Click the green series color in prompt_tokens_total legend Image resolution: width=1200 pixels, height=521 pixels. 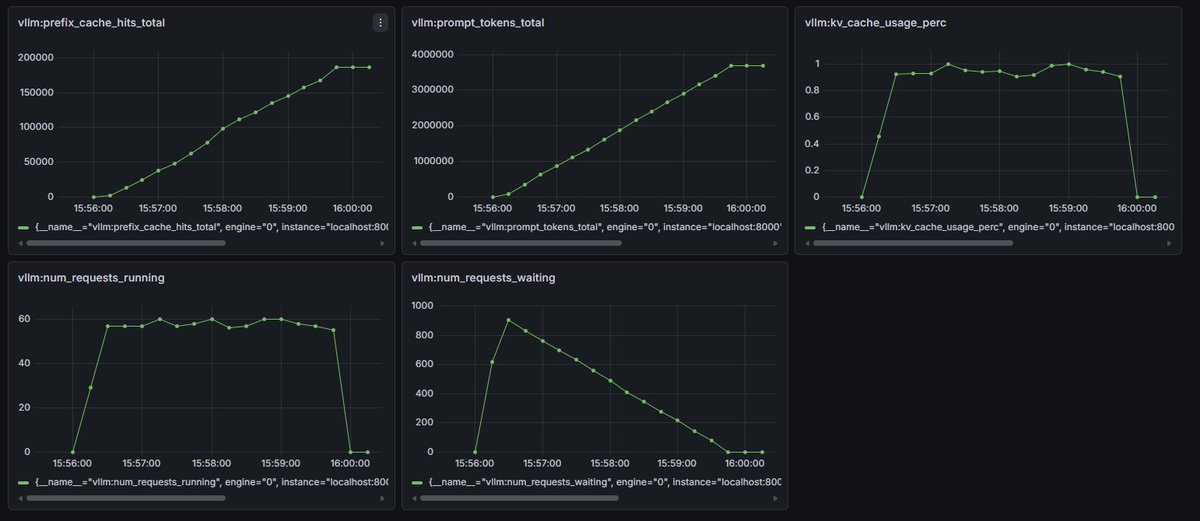pyautogui.click(x=417, y=228)
